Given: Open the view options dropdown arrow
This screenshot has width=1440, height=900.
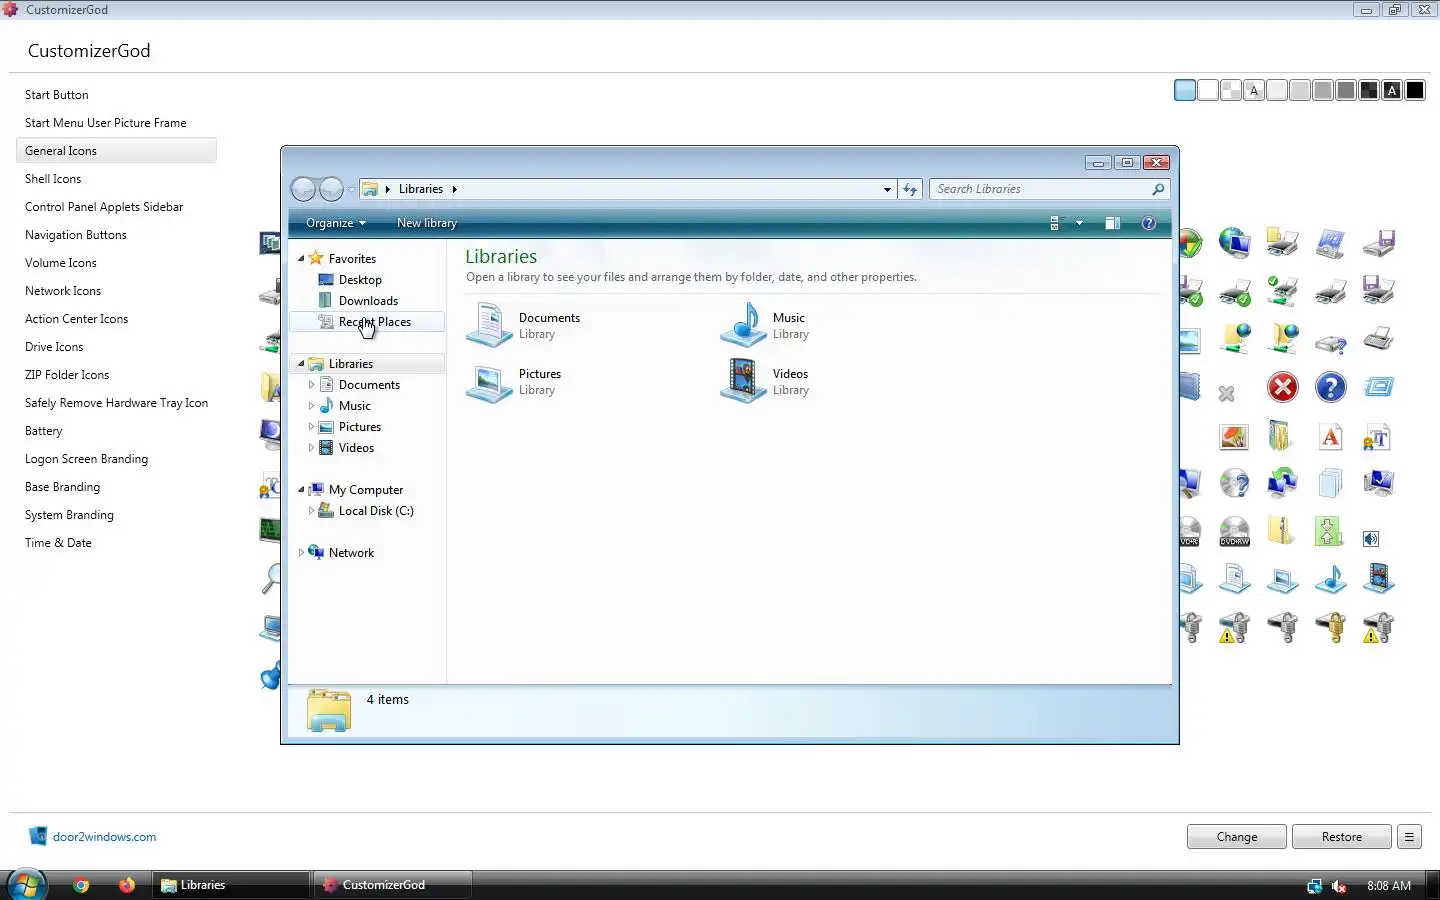Looking at the screenshot, I should (1079, 223).
